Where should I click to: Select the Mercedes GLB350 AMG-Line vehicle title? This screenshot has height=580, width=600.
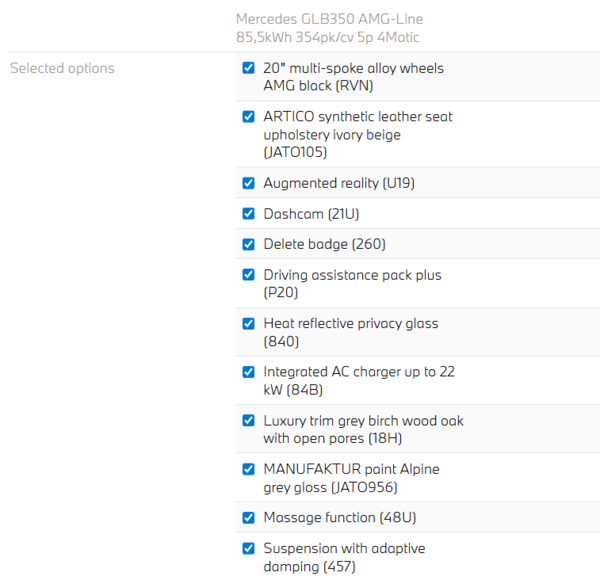coord(329,28)
